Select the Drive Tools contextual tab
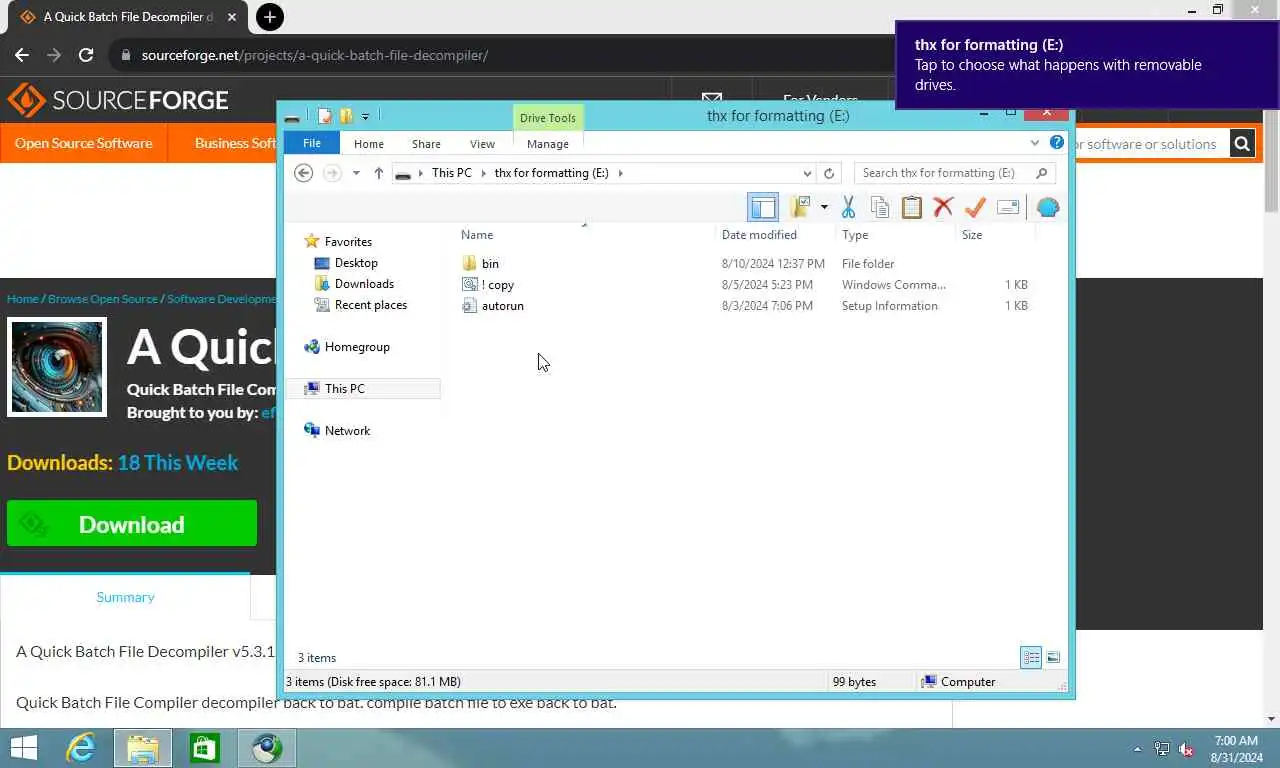 tap(548, 118)
